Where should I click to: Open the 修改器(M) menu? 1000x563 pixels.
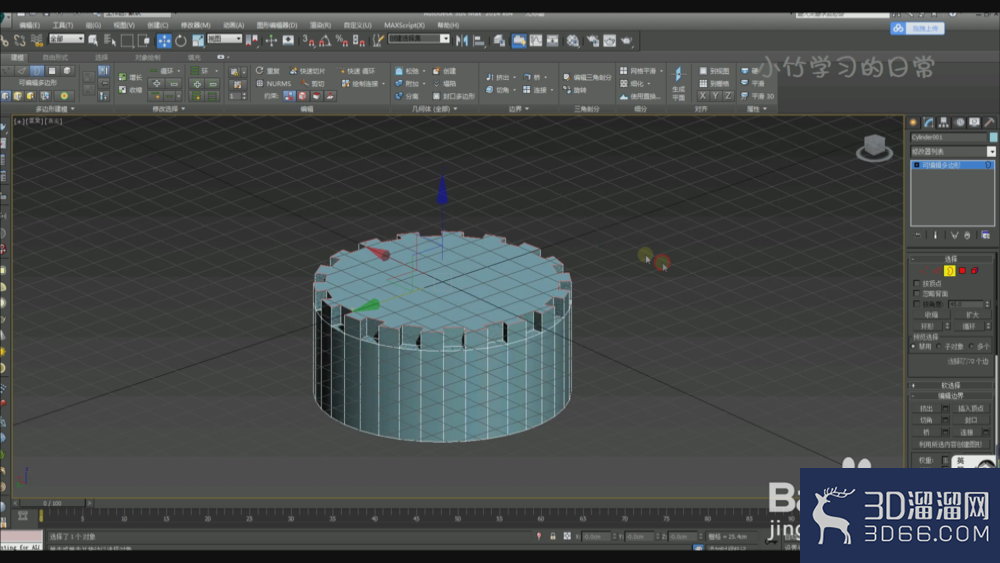pyautogui.click(x=195, y=26)
